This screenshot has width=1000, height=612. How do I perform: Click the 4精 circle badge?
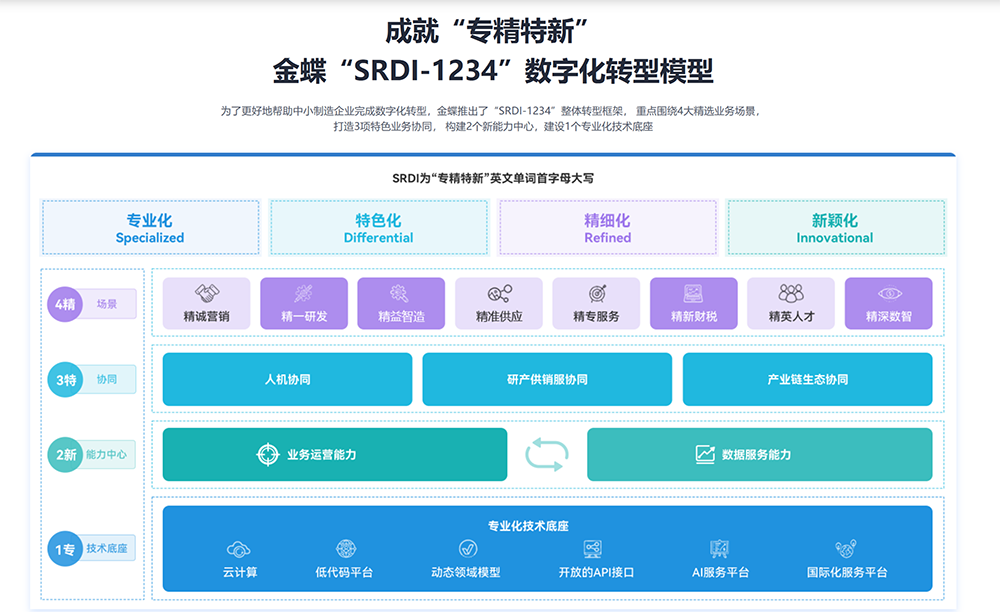(65, 304)
